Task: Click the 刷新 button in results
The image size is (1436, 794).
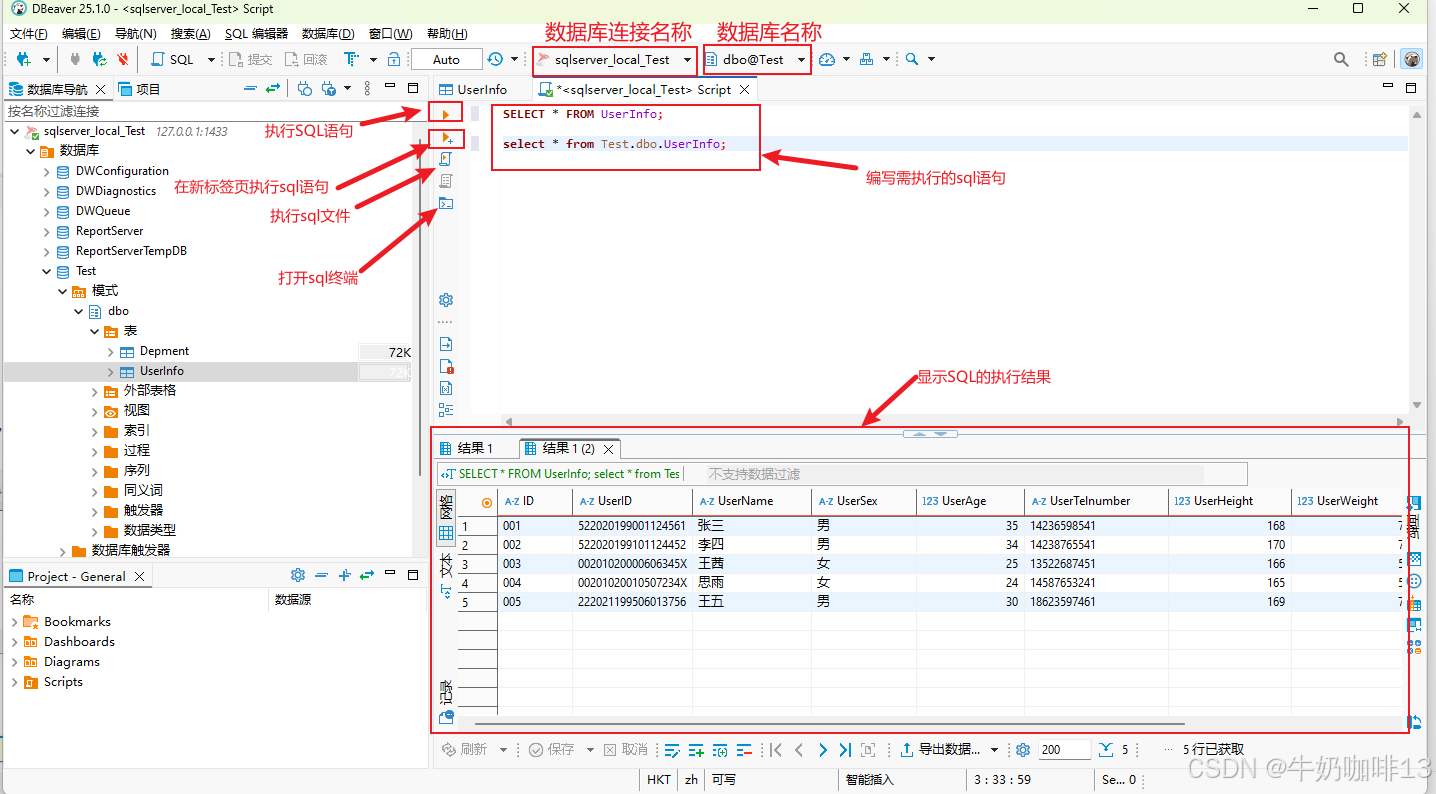Action: (x=465, y=749)
